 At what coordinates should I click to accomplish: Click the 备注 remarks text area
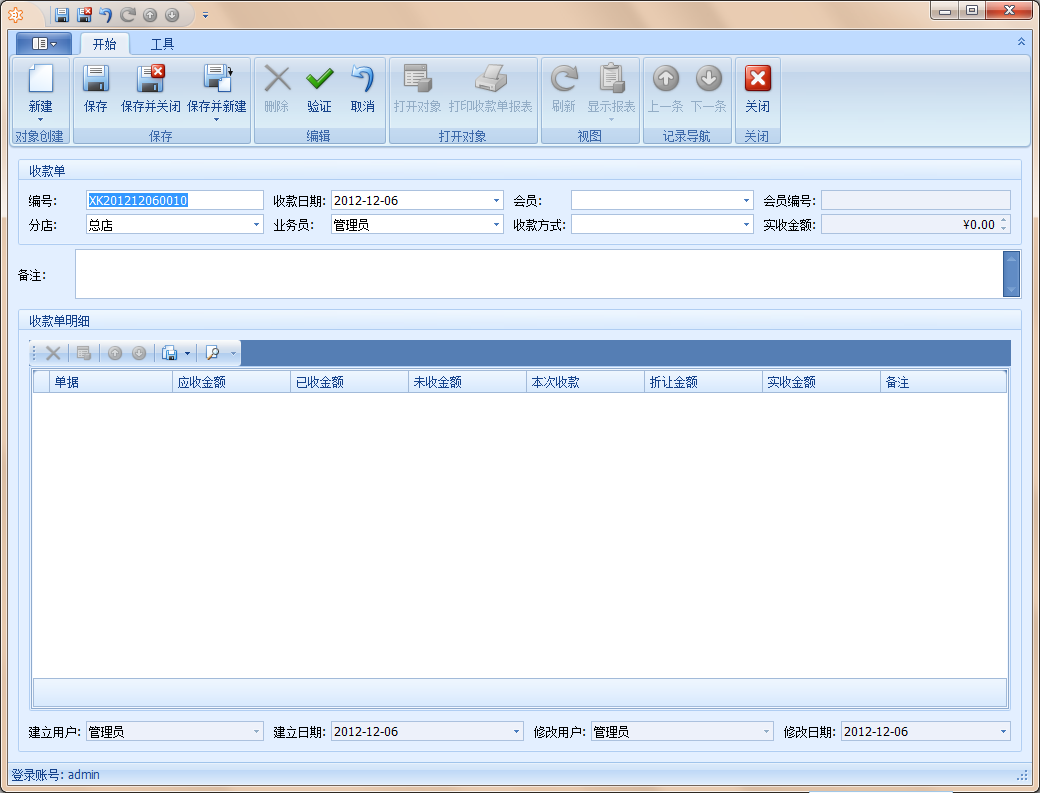[x=539, y=274]
